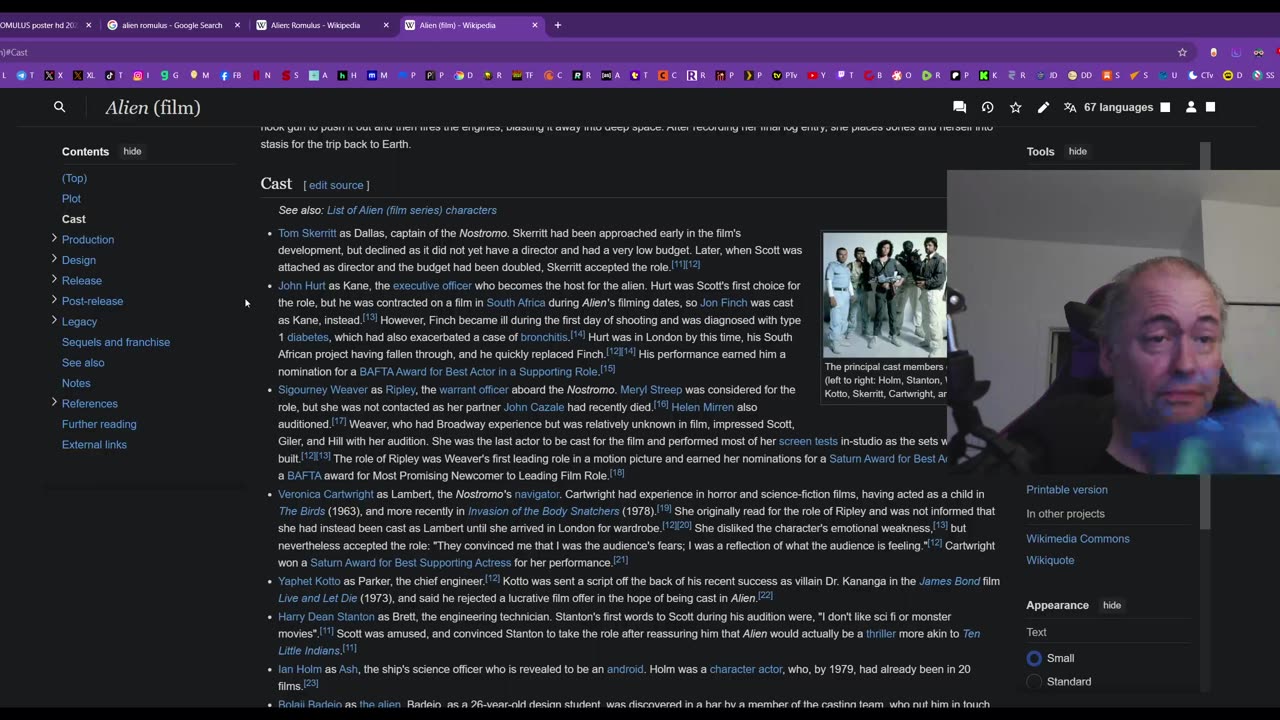
Task: Open the 'Wikimedia Commons' link
Action: pos(1077,538)
